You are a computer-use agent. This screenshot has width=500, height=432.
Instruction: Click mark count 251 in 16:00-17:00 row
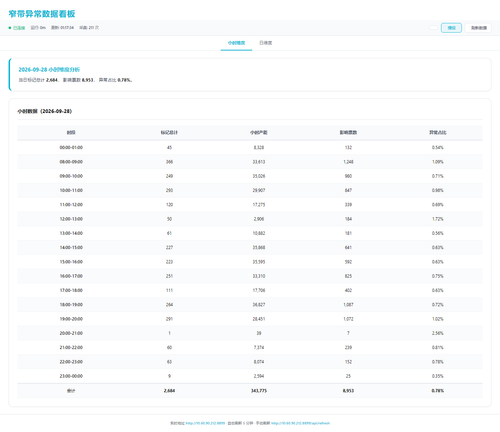point(169,276)
